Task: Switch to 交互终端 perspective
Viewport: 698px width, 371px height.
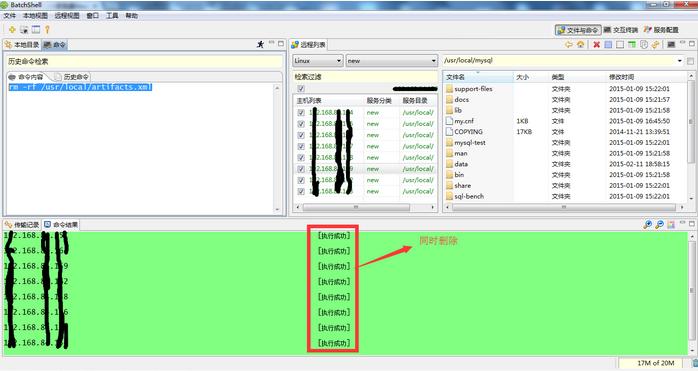Action: [x=621, y=30]
